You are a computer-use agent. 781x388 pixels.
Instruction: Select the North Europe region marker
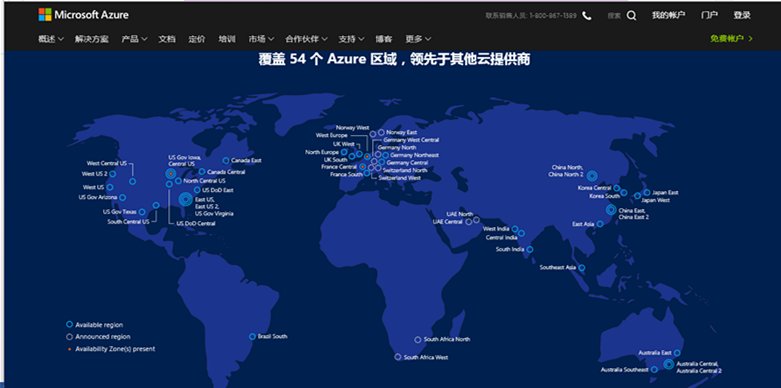click(344, 152)
